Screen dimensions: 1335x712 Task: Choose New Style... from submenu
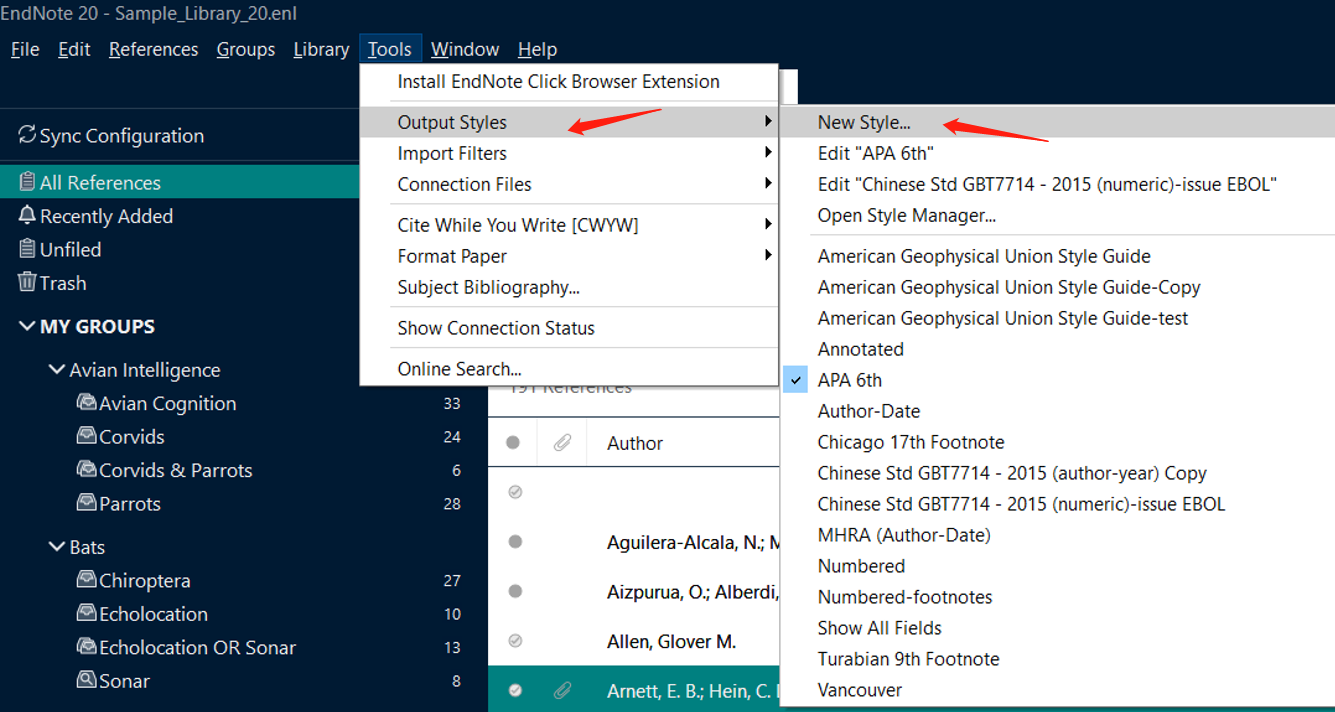[x=863, y=122]
